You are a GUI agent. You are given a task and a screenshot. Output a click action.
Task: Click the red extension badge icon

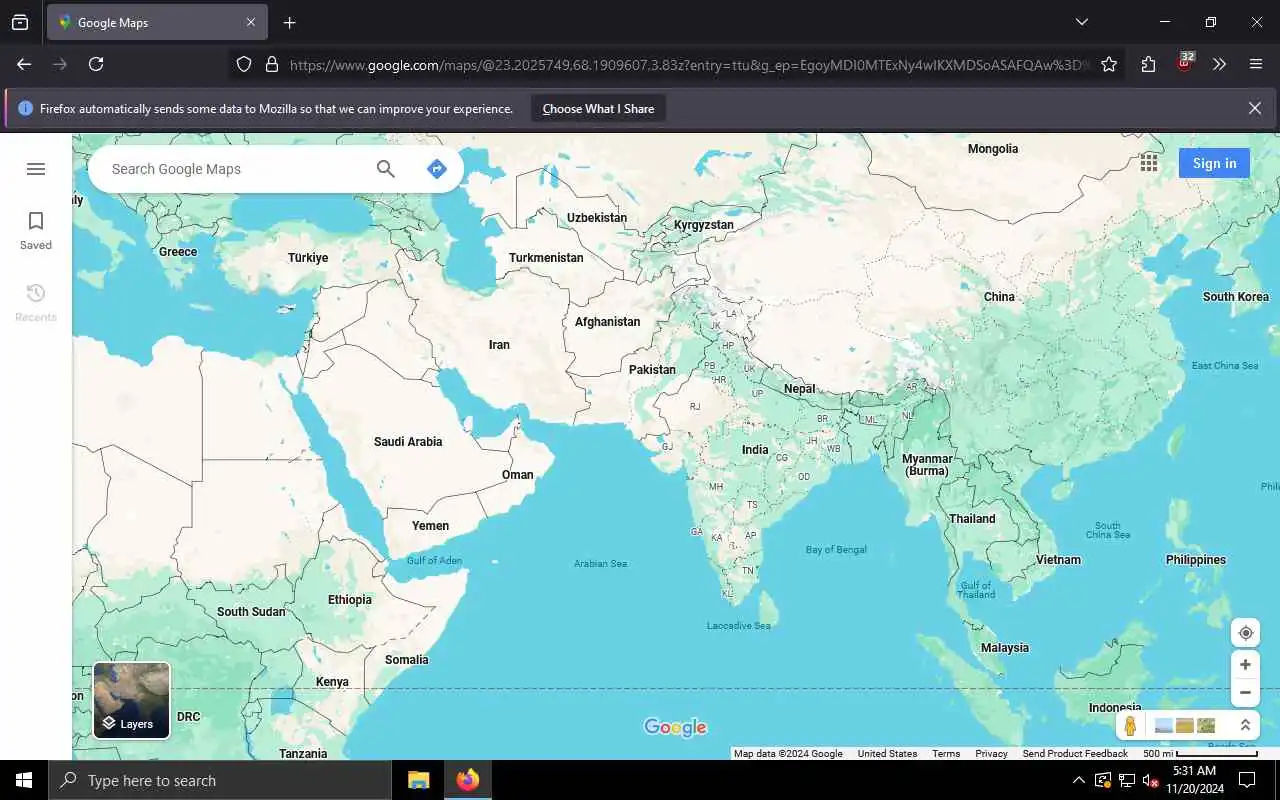(x=1185, y=62)
